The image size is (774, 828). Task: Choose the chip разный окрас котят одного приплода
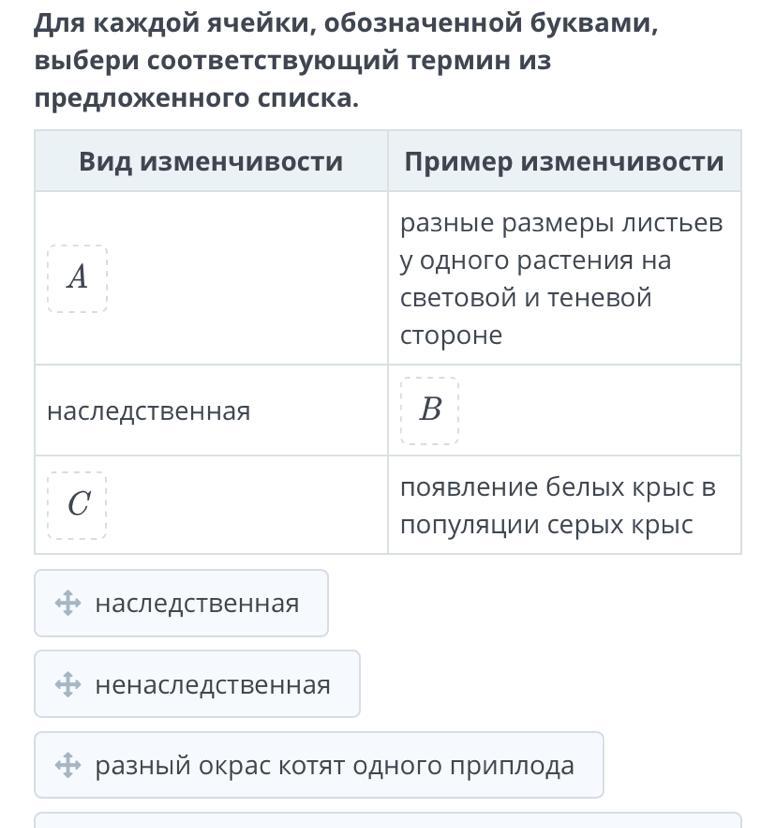(x=319, y=765)
